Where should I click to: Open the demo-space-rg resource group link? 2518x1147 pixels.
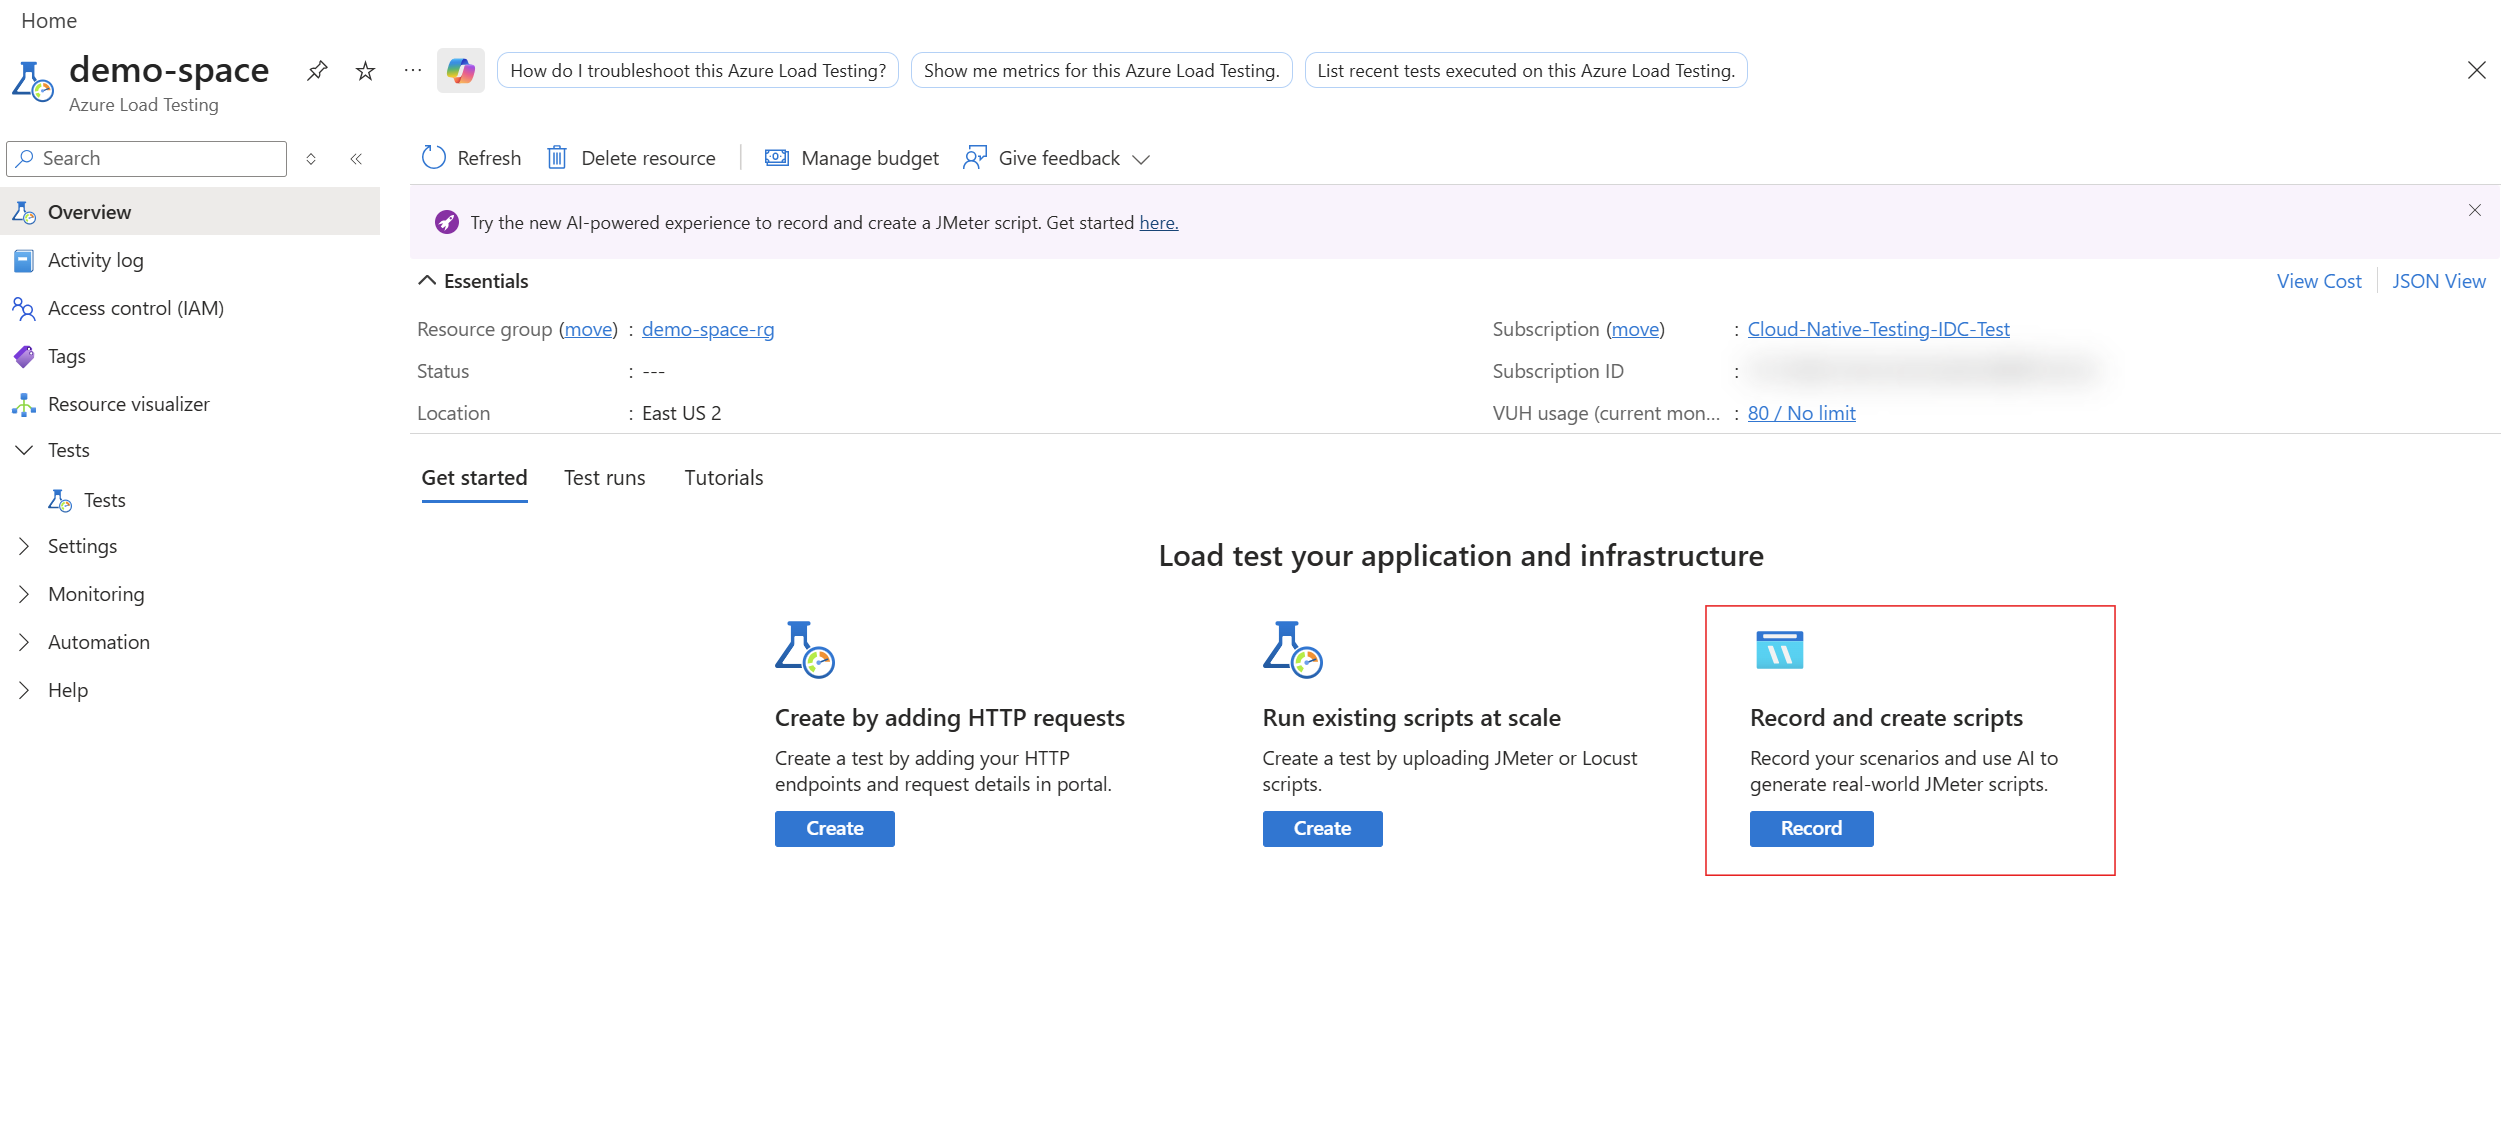707,329
